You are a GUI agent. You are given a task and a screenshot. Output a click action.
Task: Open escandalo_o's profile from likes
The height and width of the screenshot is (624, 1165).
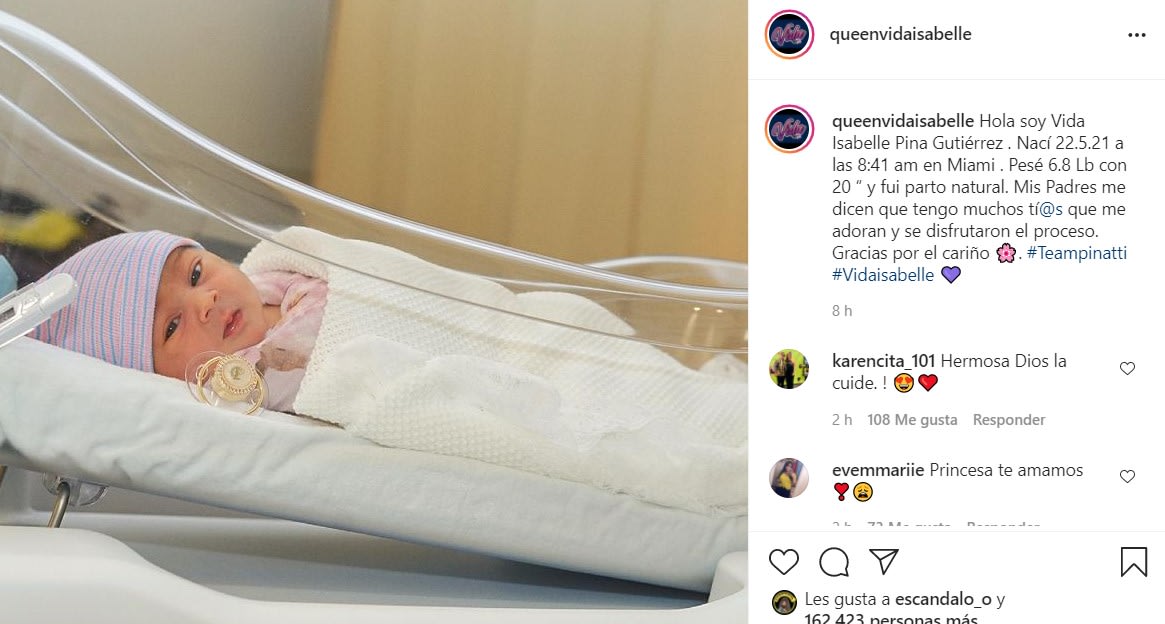[943, 599]
